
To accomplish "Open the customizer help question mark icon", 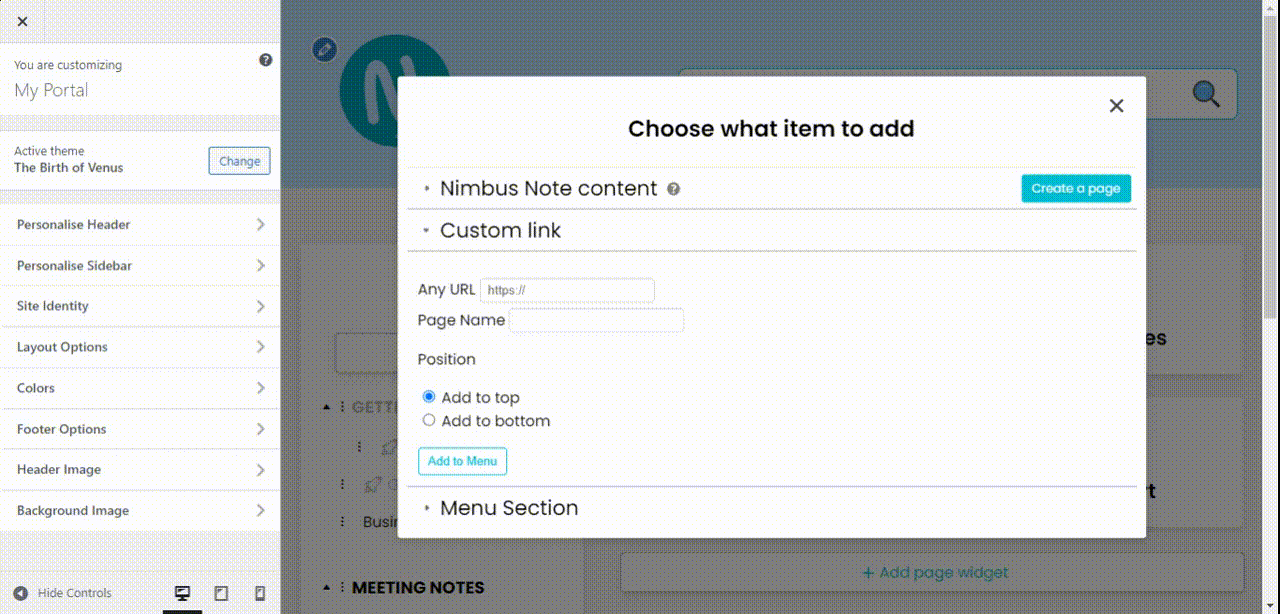I will pyautogui.click(x=265, y=59).
